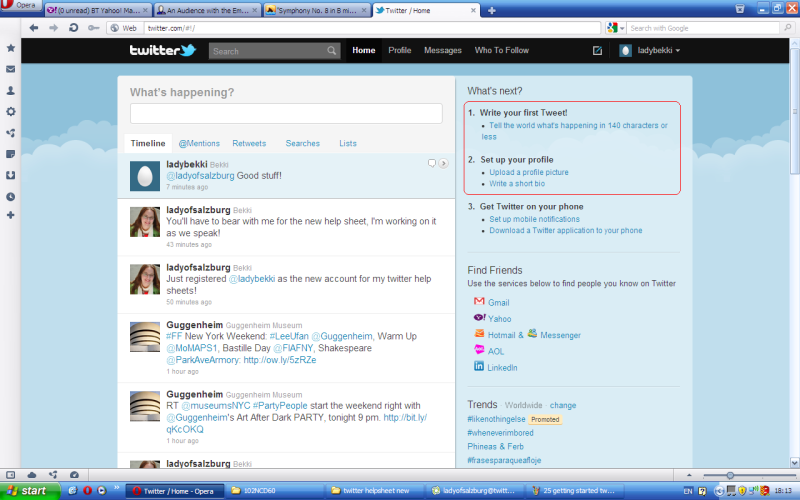Click in the What's happening tweet box
Image resolution: width=800 pixels, height=500 pixels.
coord(286,113)
